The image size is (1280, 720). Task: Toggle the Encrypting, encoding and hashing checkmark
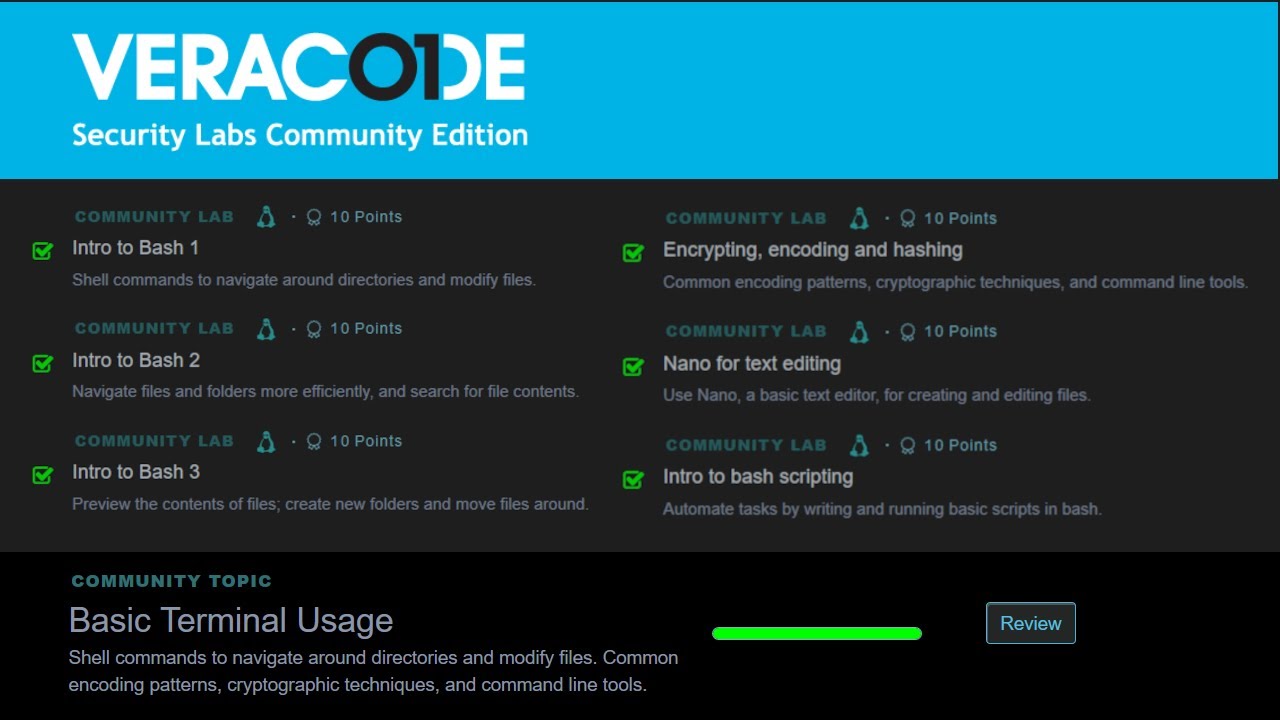(633, 252)
